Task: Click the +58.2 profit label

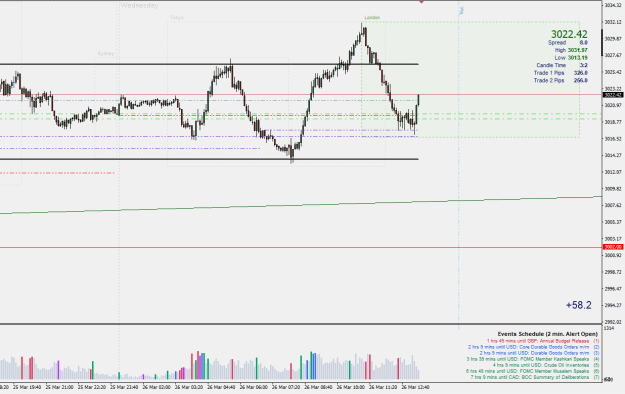Action: pyautogui.click(x=578, y=305)
